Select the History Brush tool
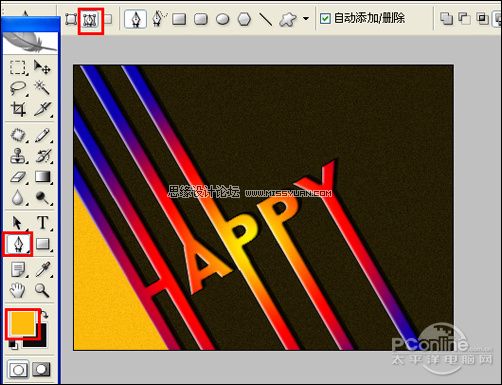The width and height of the screenshot is (502, 385). click(x=42, y=156)
